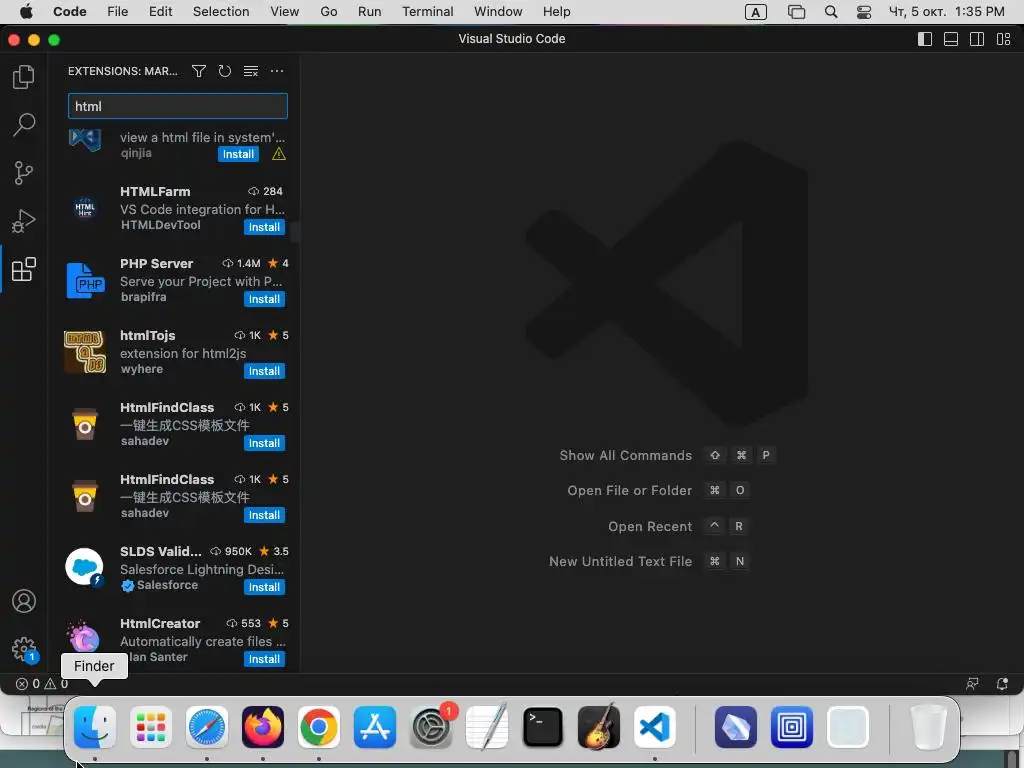Open Run and Debug view
Viewport: 1024px width, 768px height.
pyautogui.click(x=24, y=221)
